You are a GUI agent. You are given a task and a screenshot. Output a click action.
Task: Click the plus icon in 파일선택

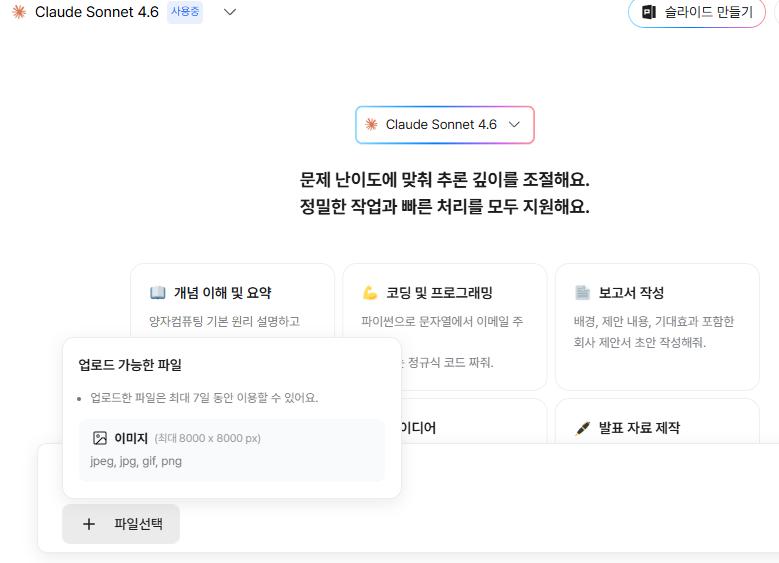click(89, 524)
